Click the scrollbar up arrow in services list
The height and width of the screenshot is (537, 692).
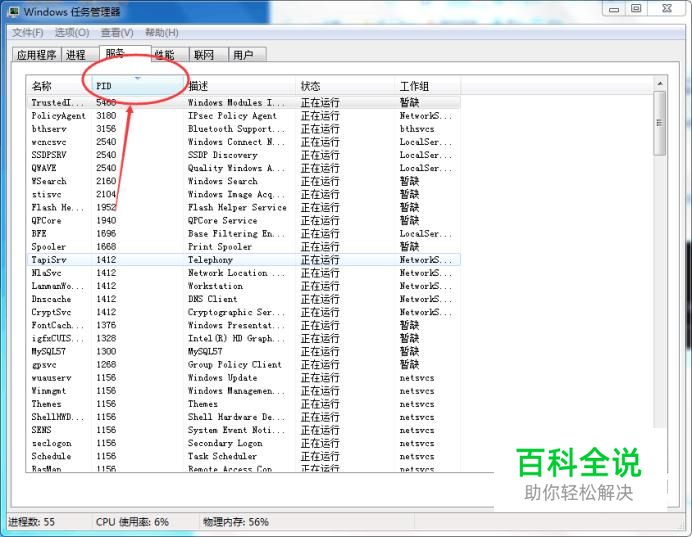[x=660, y=83]
